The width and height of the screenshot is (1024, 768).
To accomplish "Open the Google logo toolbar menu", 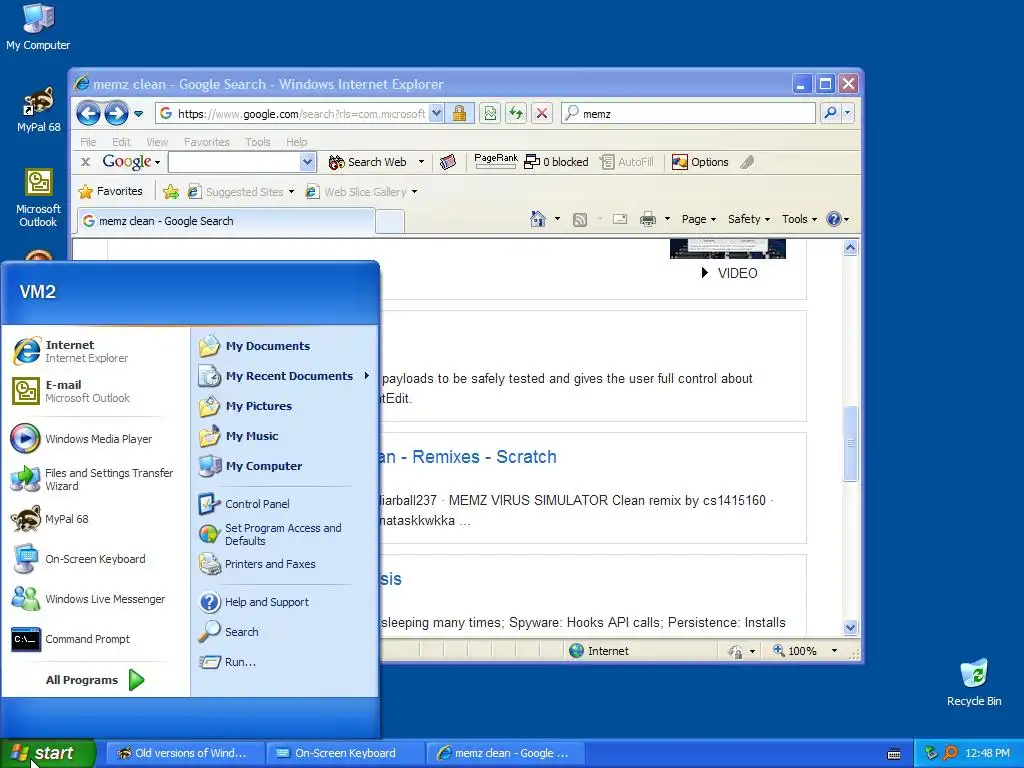I will click(x=131, y=161).
